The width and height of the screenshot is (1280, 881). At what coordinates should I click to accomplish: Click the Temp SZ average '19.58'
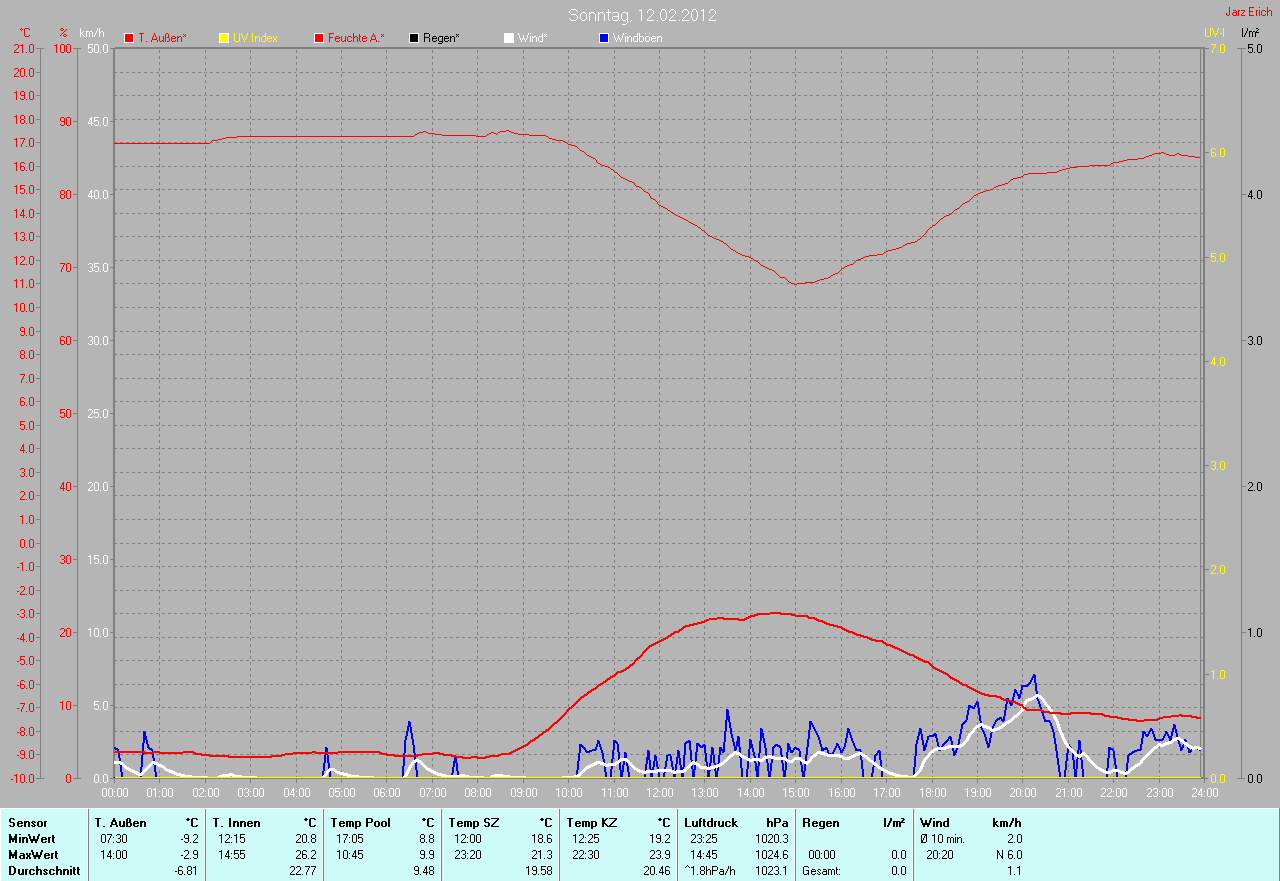point(539,871)
